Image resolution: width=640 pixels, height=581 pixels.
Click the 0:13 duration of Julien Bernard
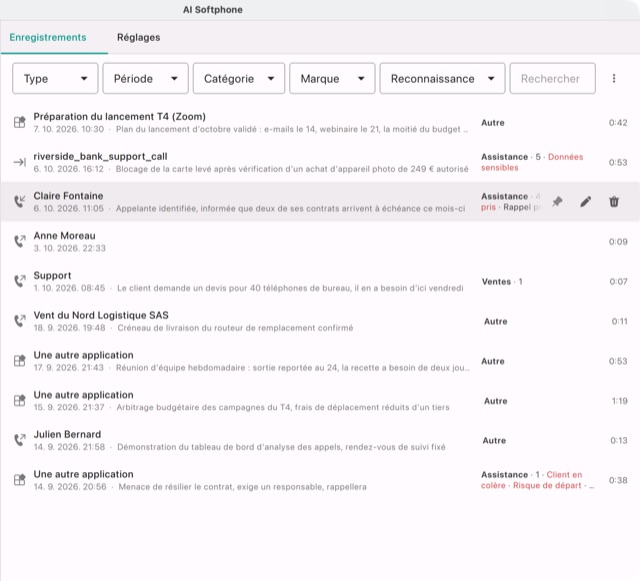tap(619, 441)
